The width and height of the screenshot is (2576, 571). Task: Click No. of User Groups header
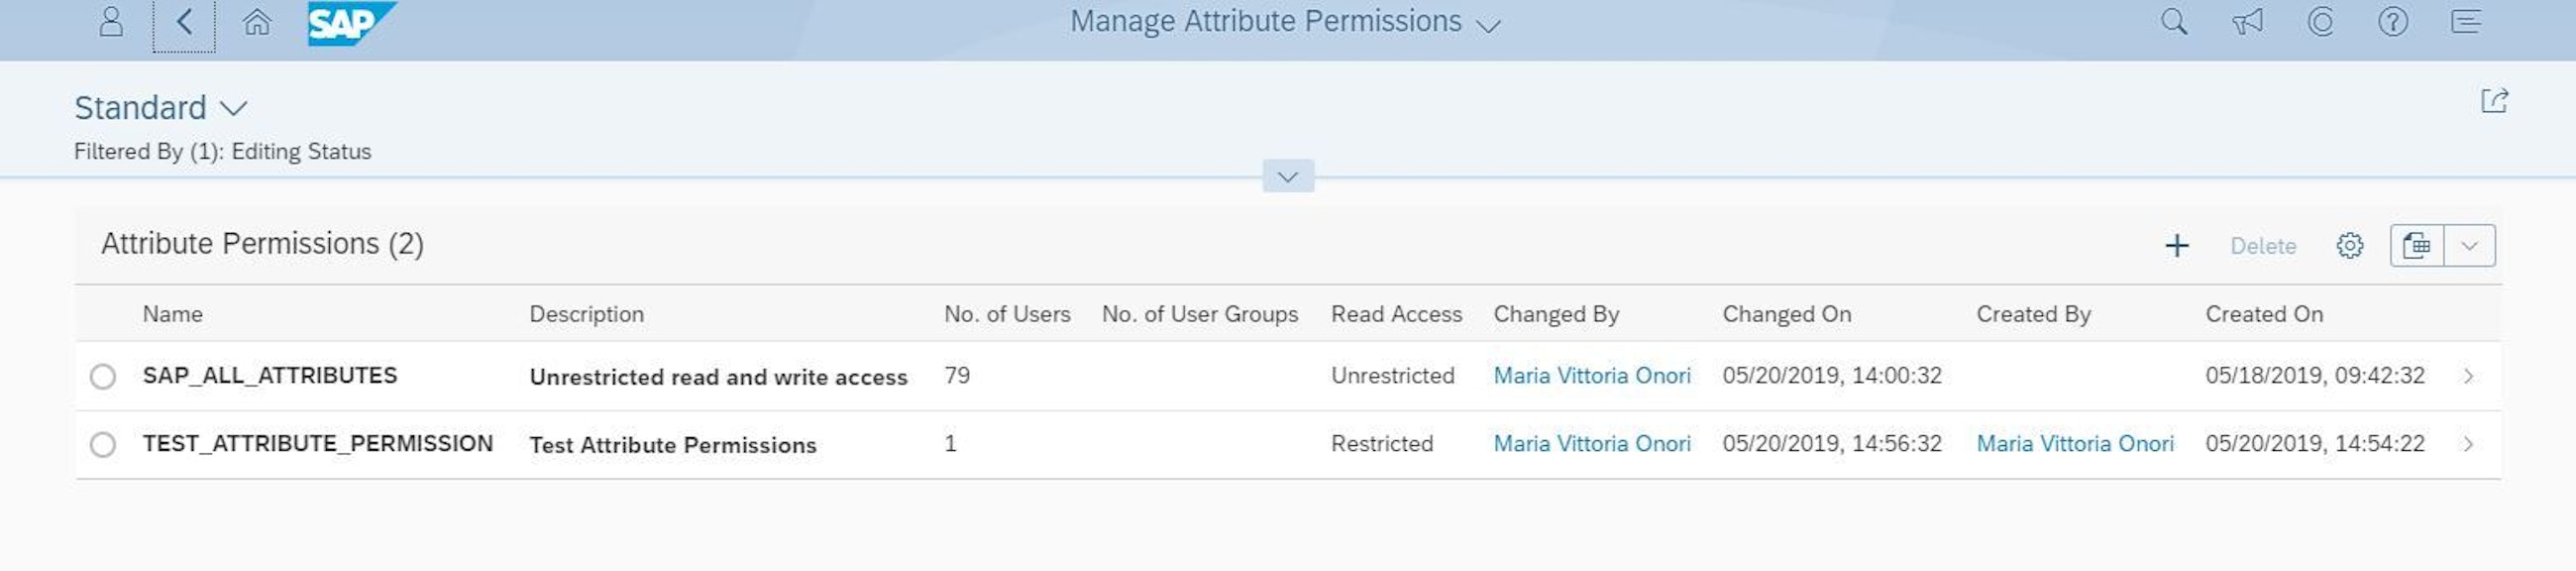(x=1200, y=314)
